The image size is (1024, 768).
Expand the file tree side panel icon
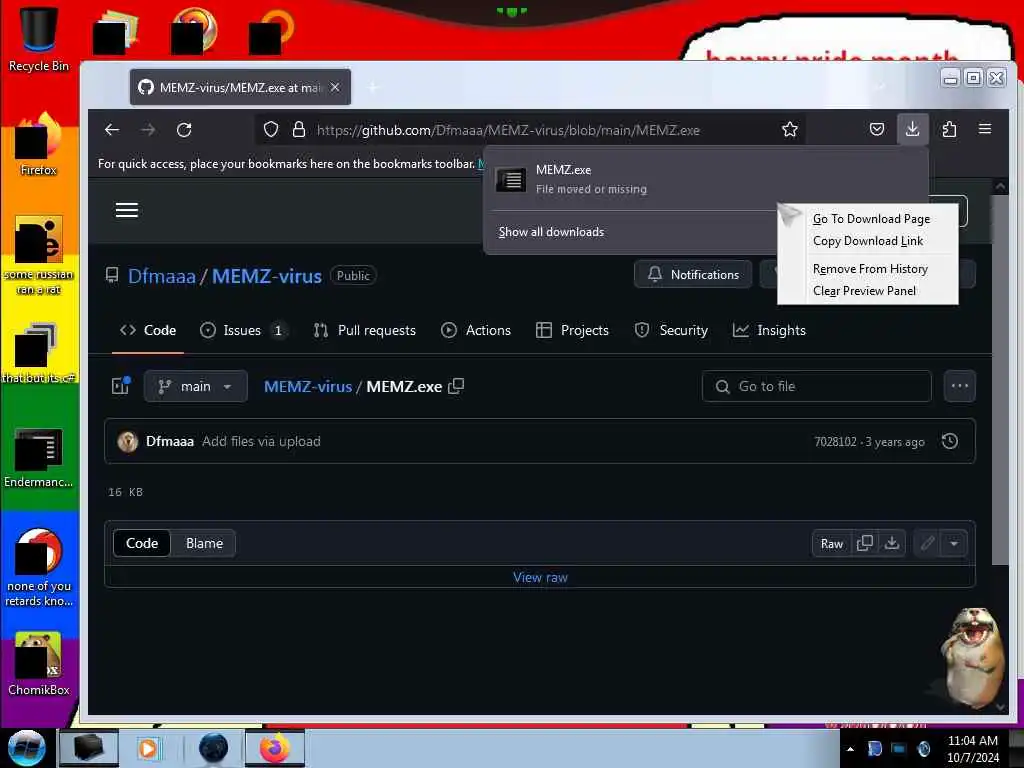point(121,386)
